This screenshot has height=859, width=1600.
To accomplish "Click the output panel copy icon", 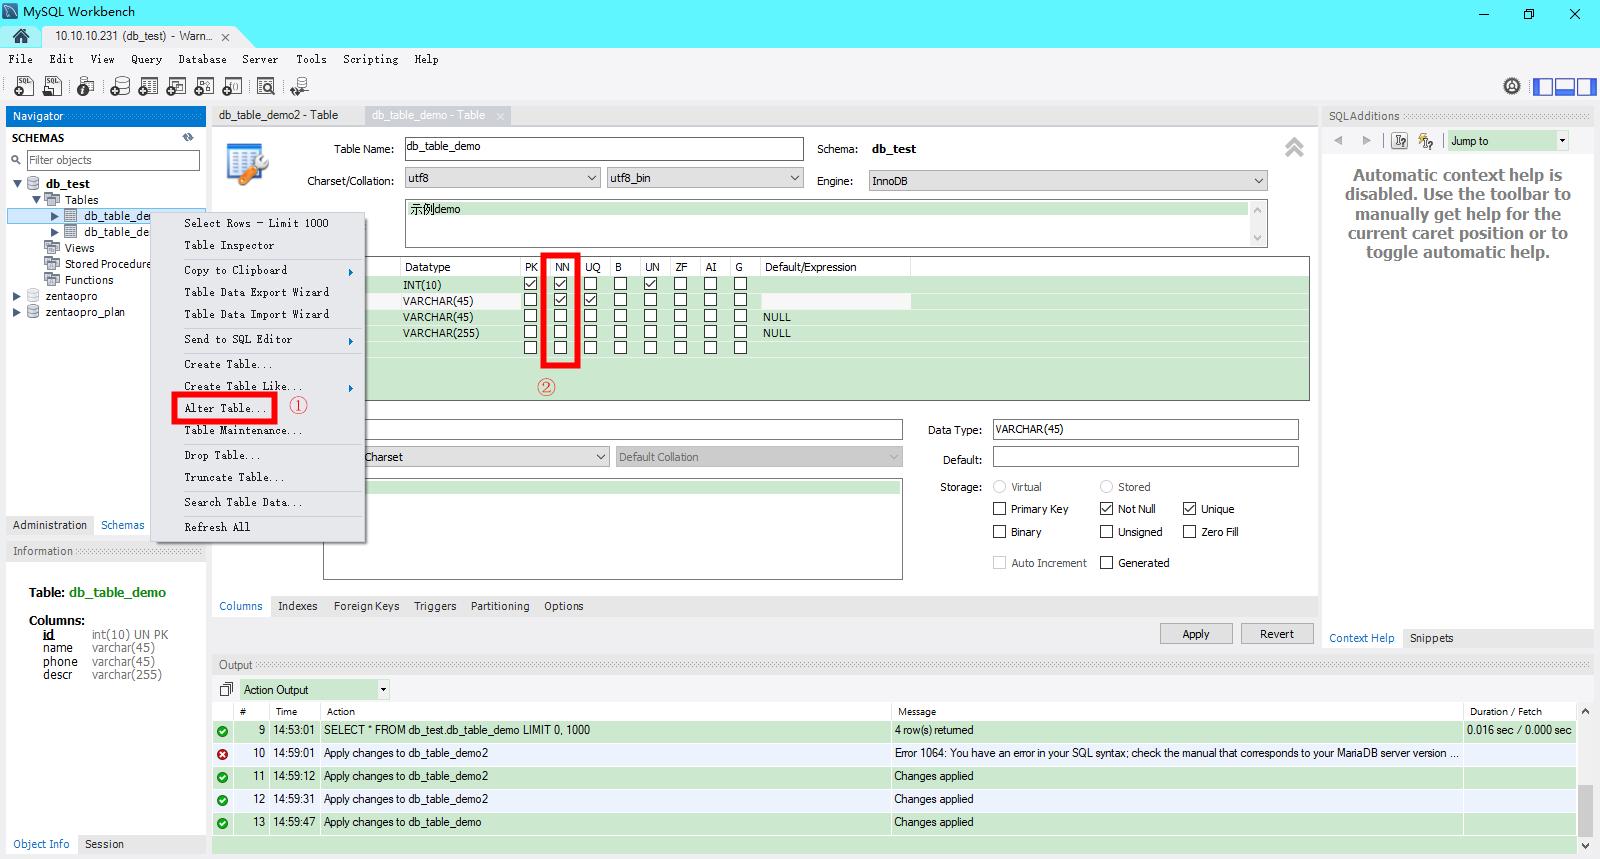I will click(226, 690).
